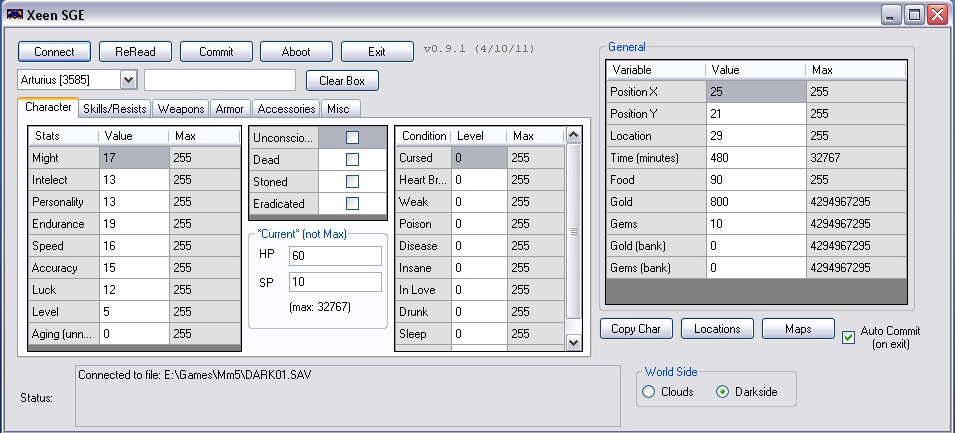Select the Drunk level cell

tap(479, 311)
